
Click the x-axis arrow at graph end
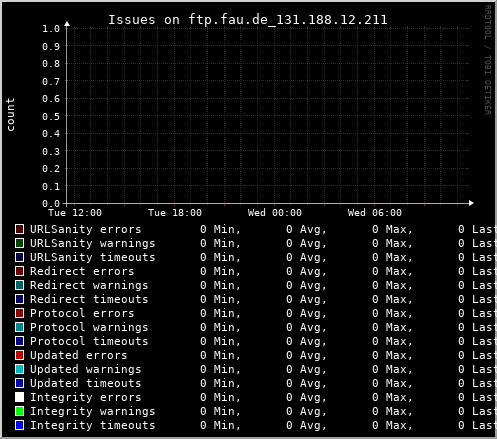pyautogui.click(x=471, y=203)
